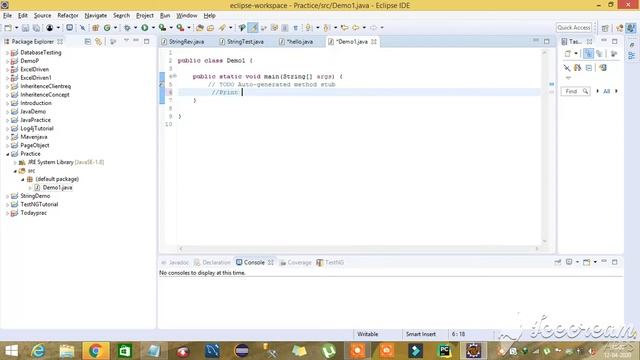
Task: Toggle Scheduled view in Task List
Action: 599,53
